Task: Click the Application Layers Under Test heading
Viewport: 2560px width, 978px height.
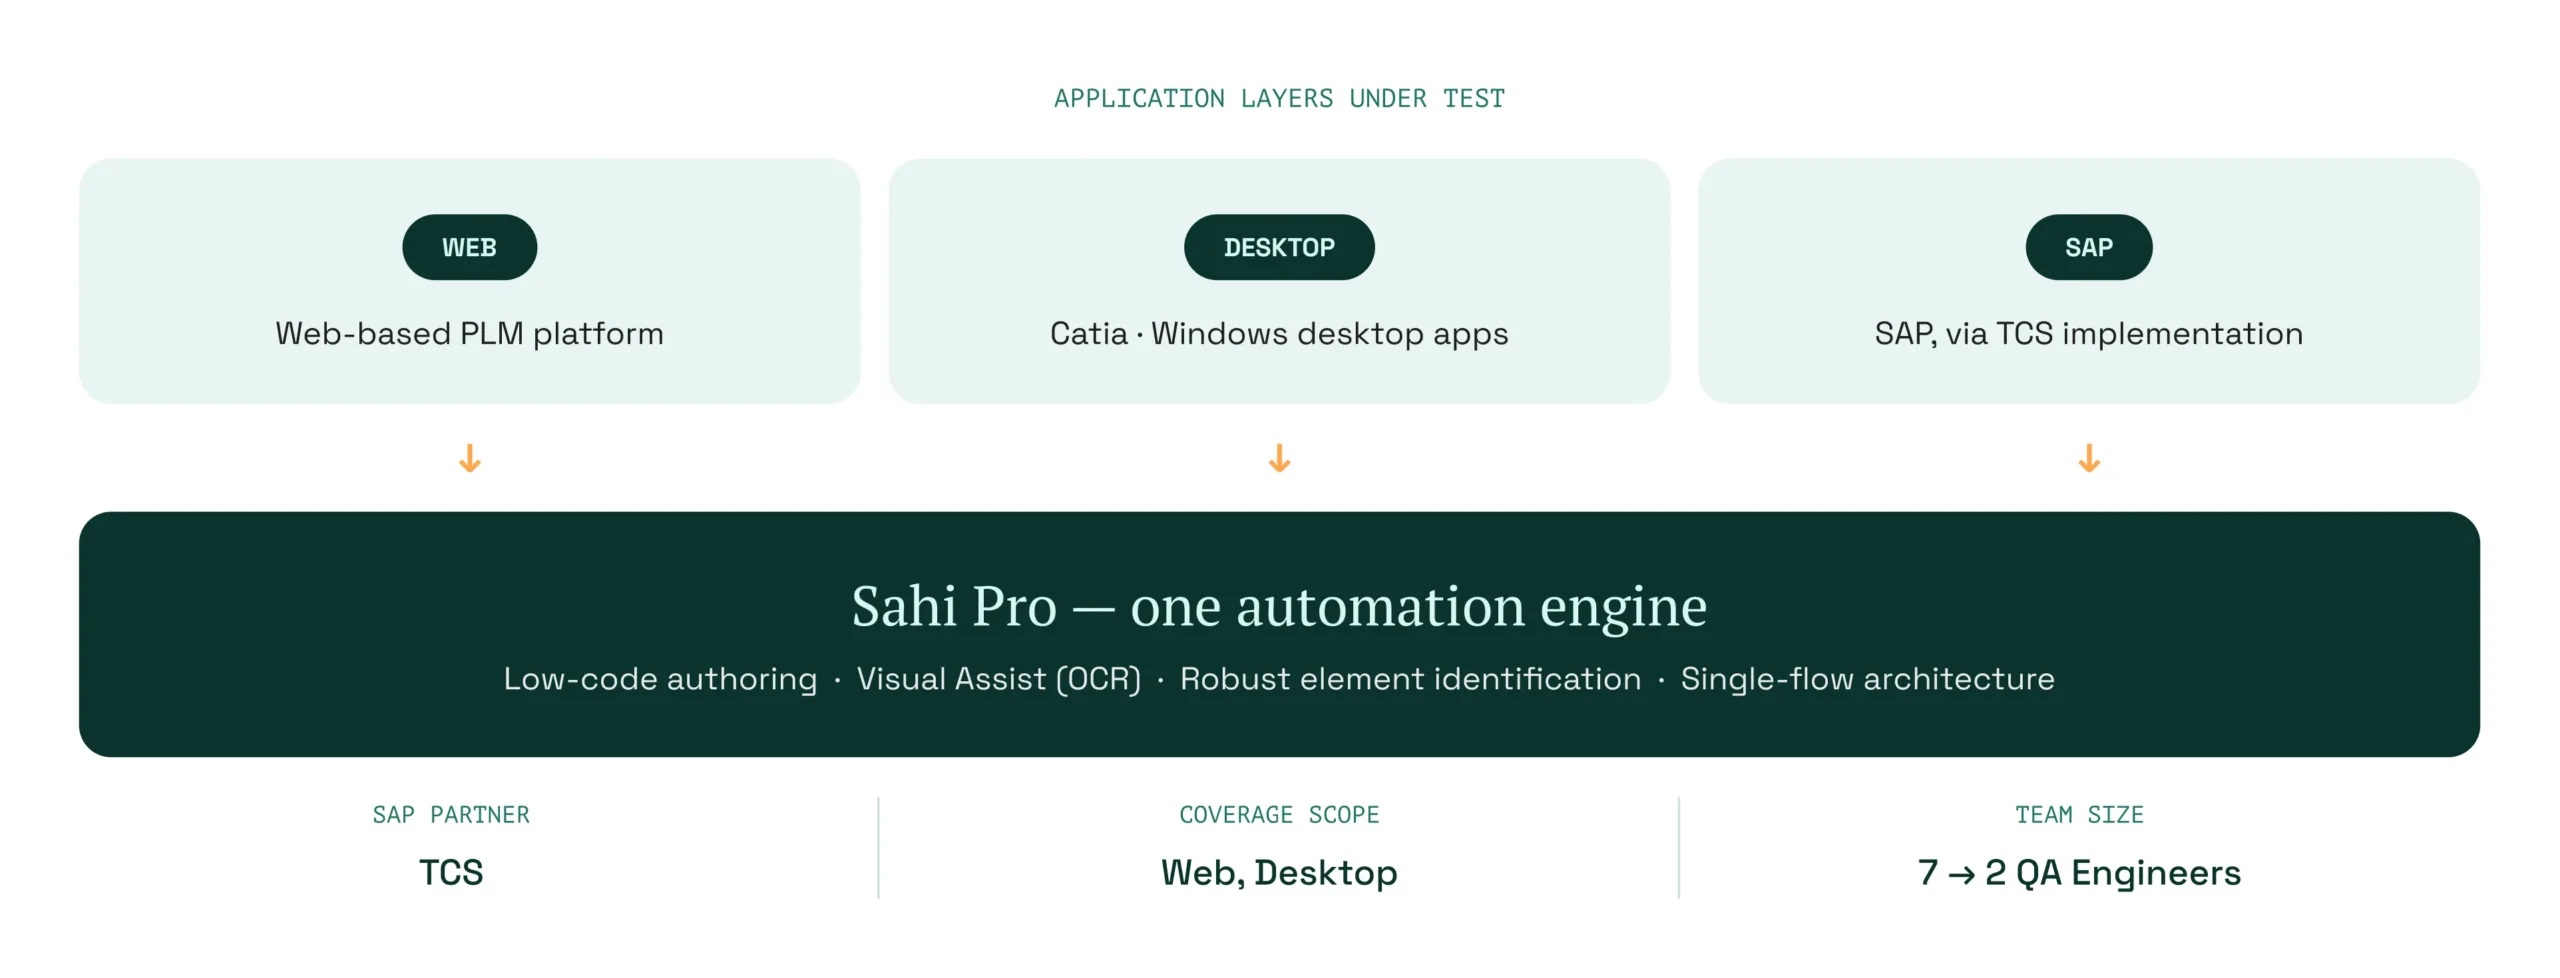Action: click(1279, 98)
